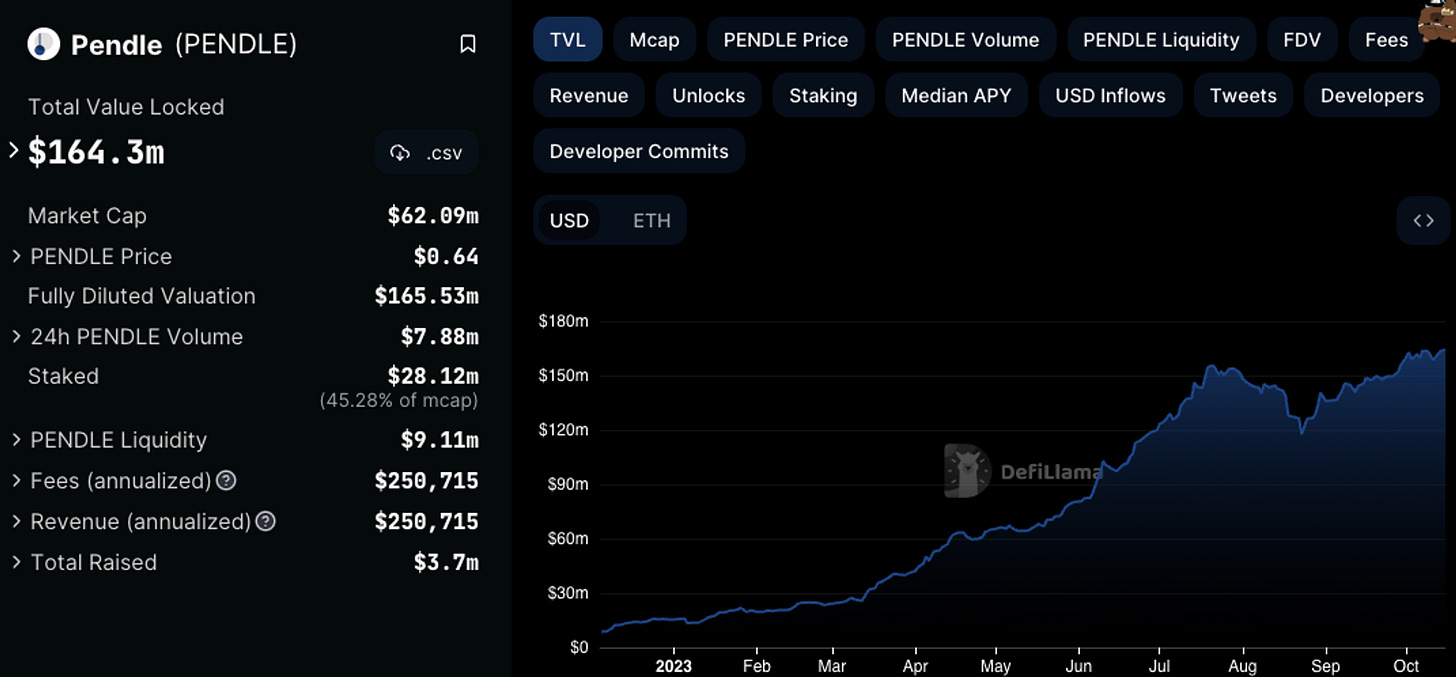Click Total Raised value $3.7m
This screenshot has height=677, width=1456.
446,563
